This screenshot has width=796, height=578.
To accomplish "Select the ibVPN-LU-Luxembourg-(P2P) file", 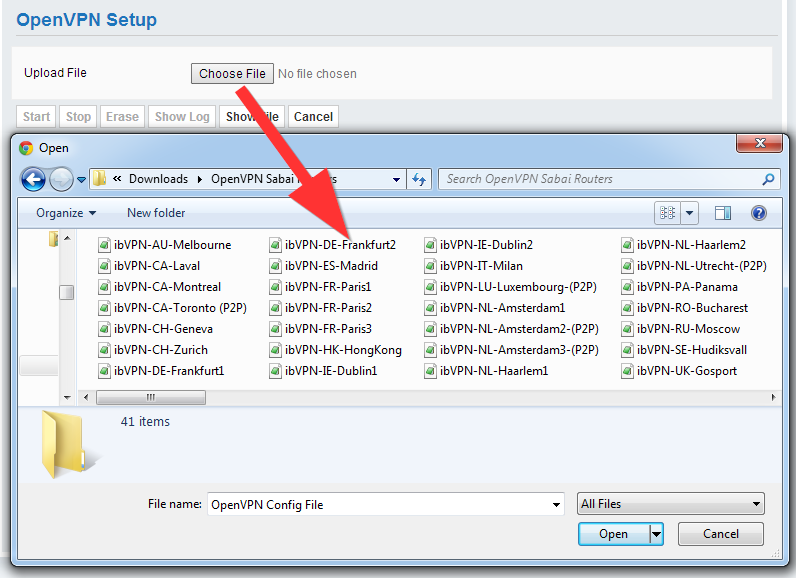I will pos(511,287).
